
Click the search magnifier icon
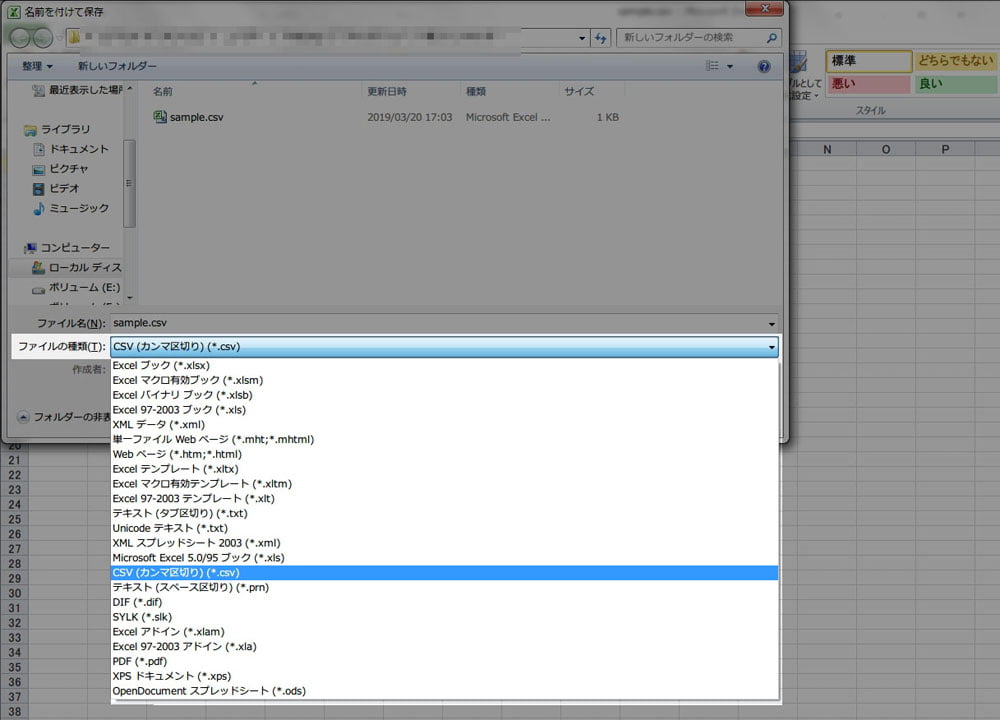coord(772,38)
